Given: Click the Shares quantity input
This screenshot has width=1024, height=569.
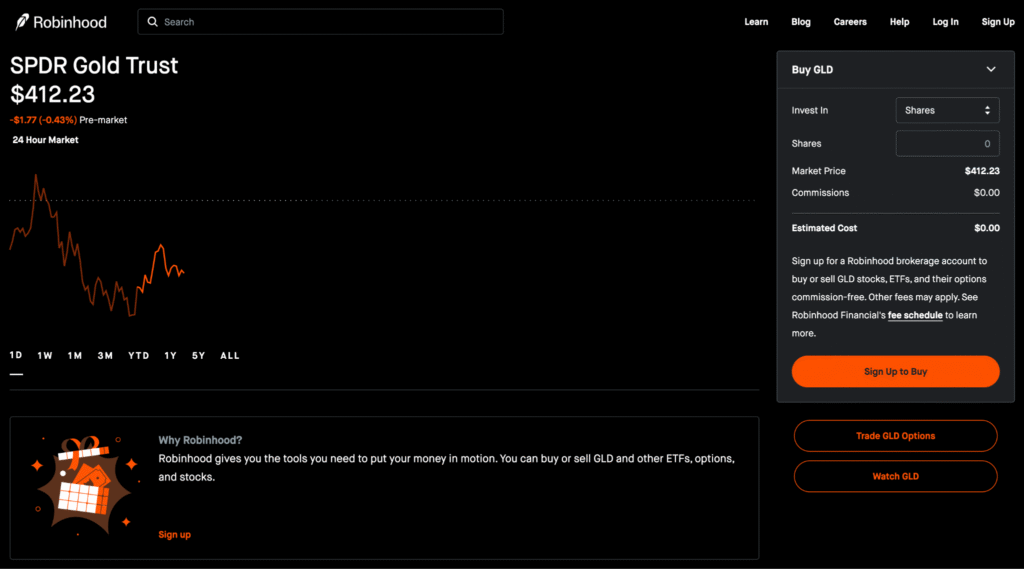Looking at the screenshot, I should 947,144.
